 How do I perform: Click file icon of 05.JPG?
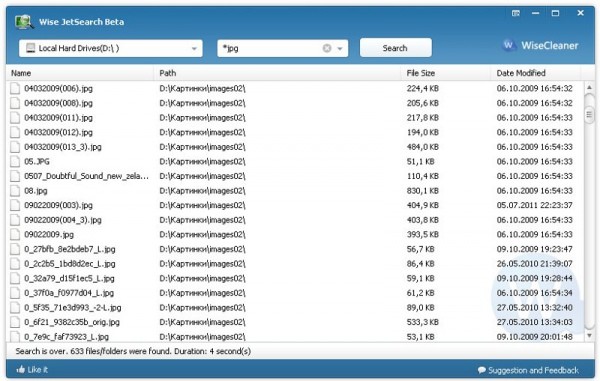15,161
